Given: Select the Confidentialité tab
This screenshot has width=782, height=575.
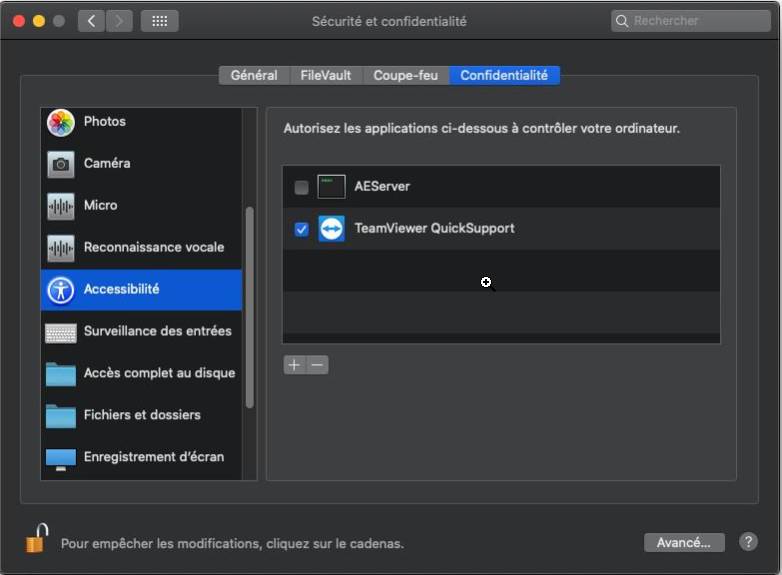Looking at the screenshot, I should click(504, 75).
